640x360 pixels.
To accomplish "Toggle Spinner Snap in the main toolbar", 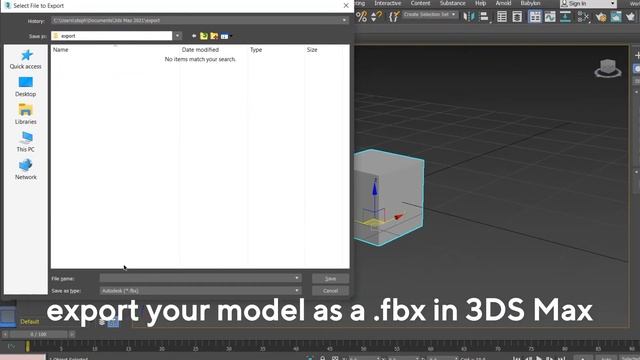I will pos(376,17).
